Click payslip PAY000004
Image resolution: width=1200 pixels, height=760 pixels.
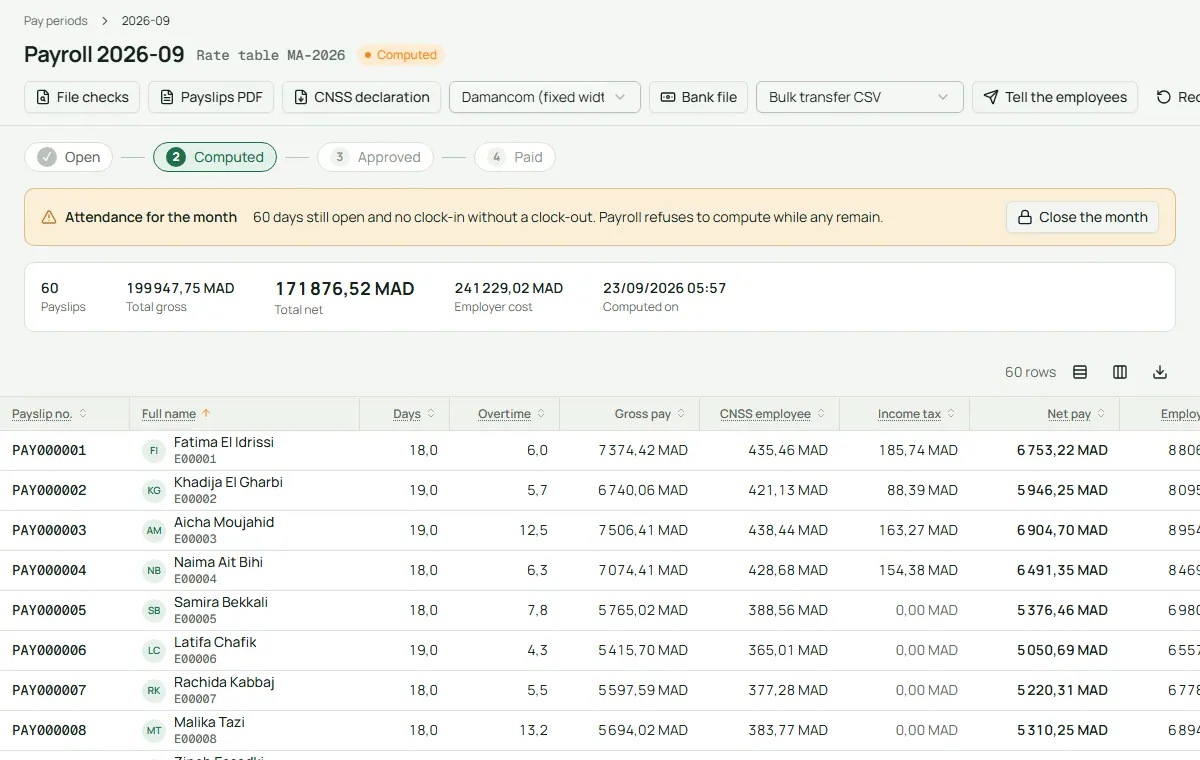pos(49,571)
